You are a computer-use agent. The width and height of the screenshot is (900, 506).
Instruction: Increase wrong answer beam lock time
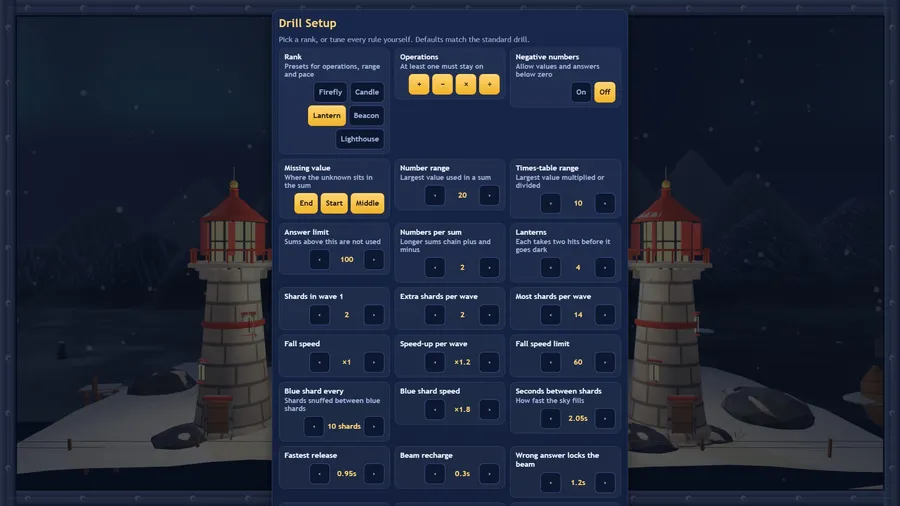[x=605, y=482]
